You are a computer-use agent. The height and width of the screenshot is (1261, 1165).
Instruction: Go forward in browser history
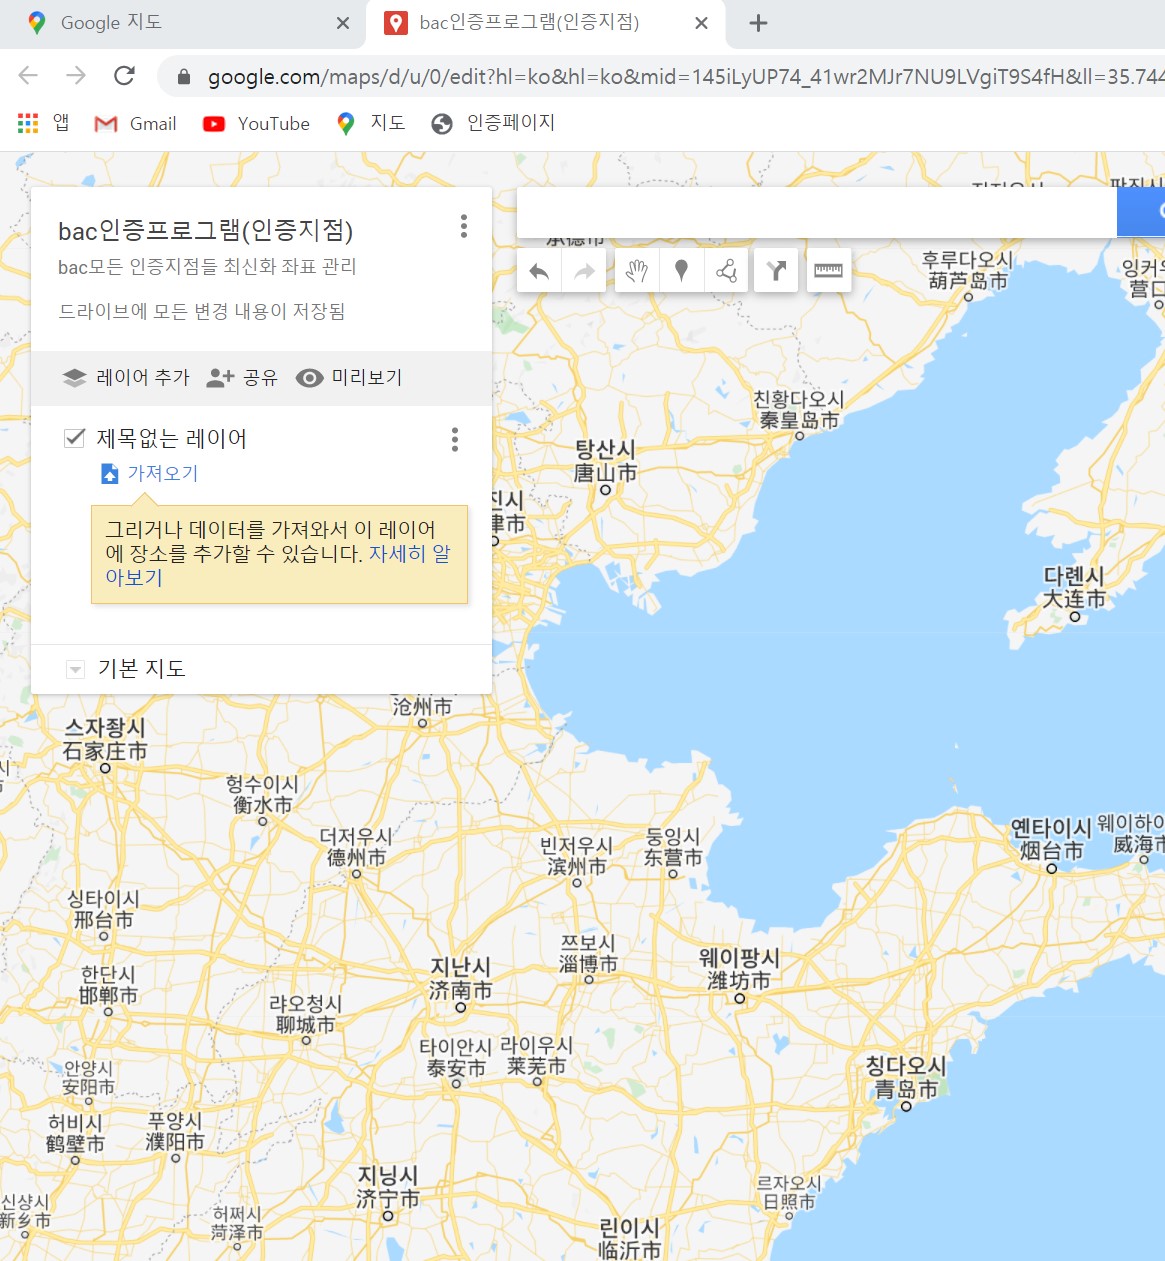coord(76,76)
